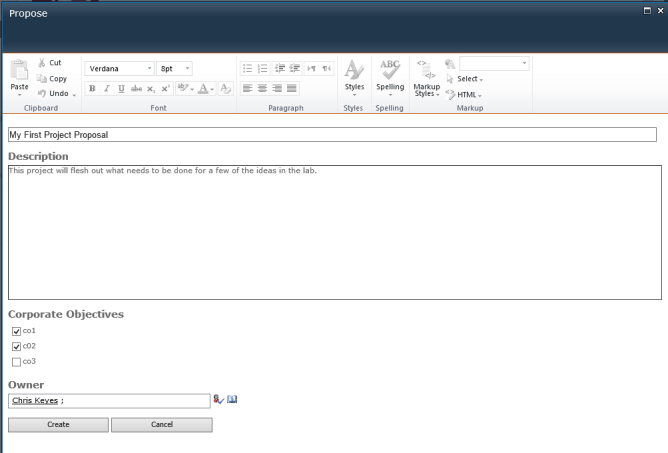Click the bulleted list icon
This screenshot has width=668, height=453.
[247, 69]
